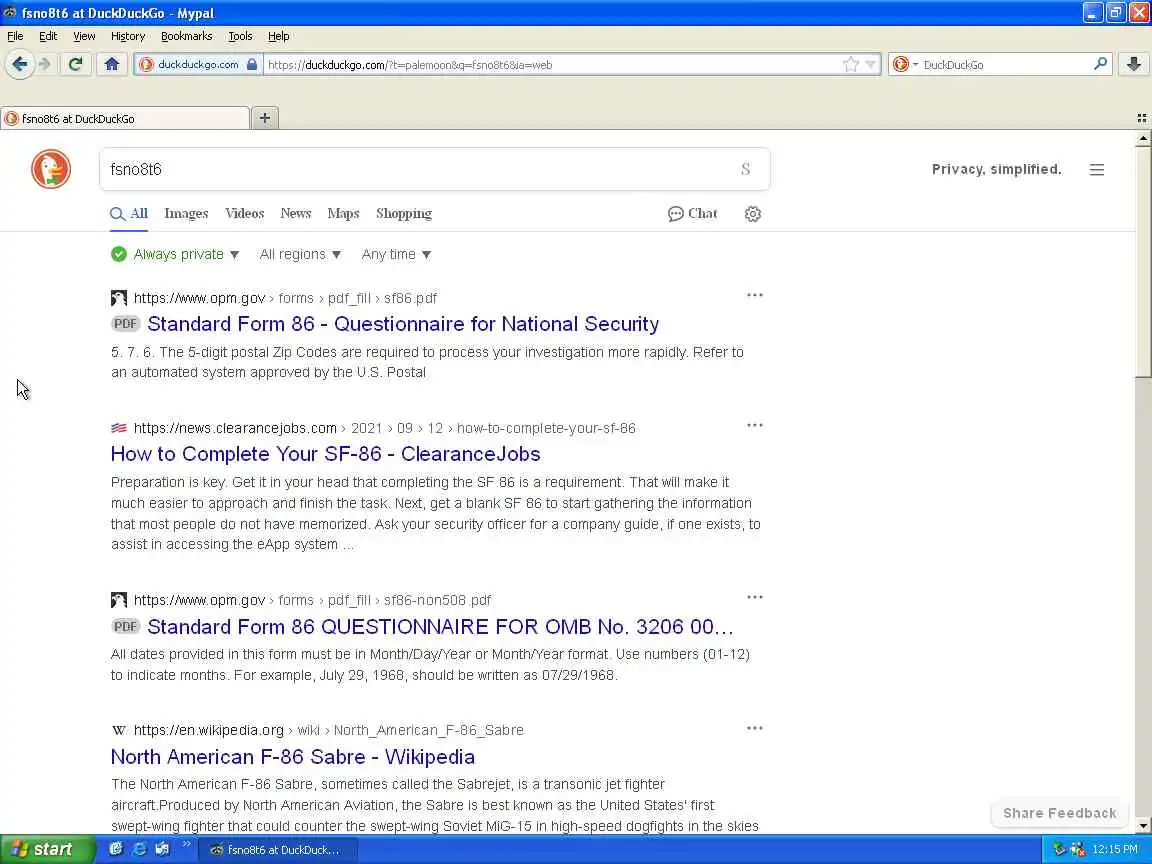Click Internet Explorer quick launch icon
1152x864 pixels.
pyautogui.click(x=139, y=849)
